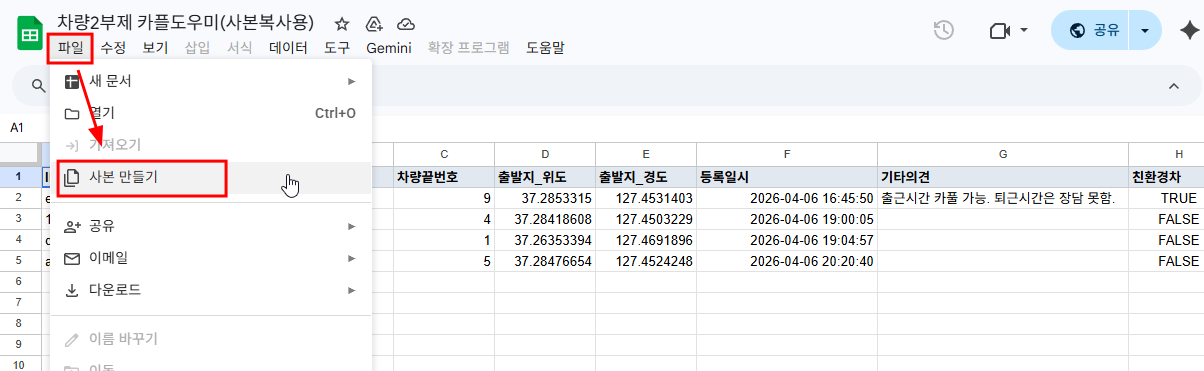Click cell with 127.4503229
Viewport: 1204px width, 371px height.
click(646, 219)
